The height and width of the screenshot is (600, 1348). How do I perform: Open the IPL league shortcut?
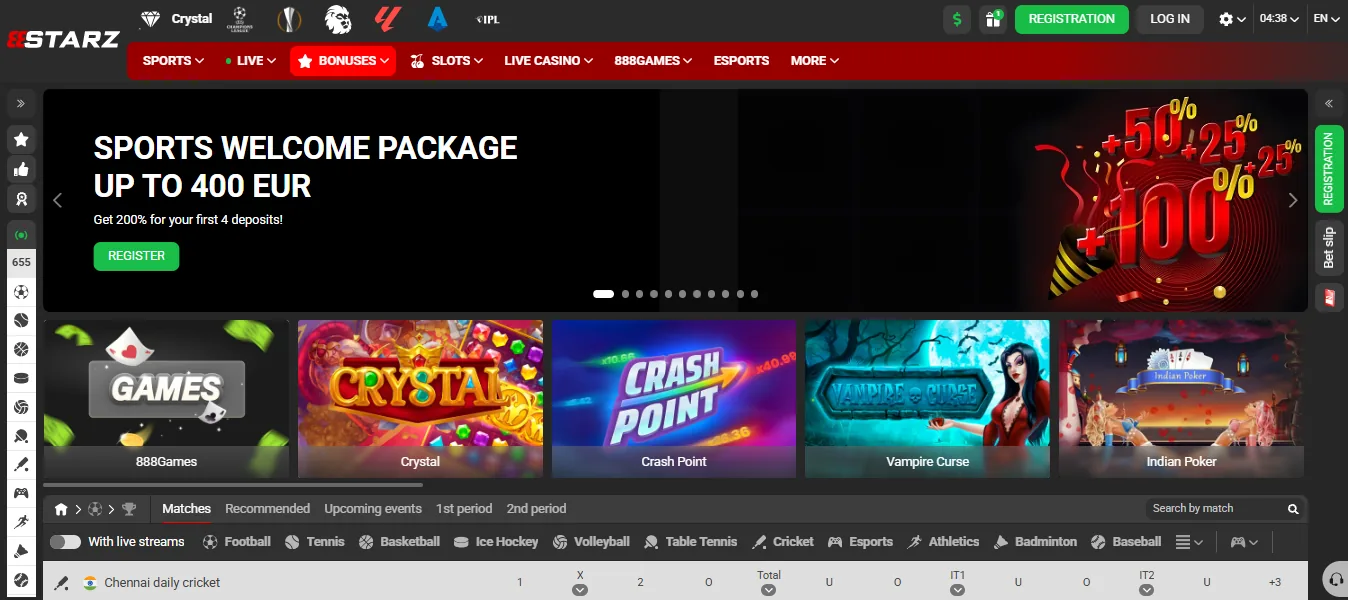coord(488,19)
